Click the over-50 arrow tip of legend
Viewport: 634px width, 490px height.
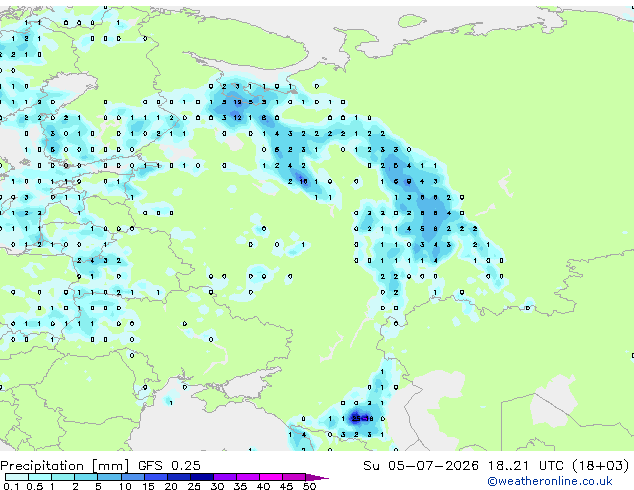317,477
